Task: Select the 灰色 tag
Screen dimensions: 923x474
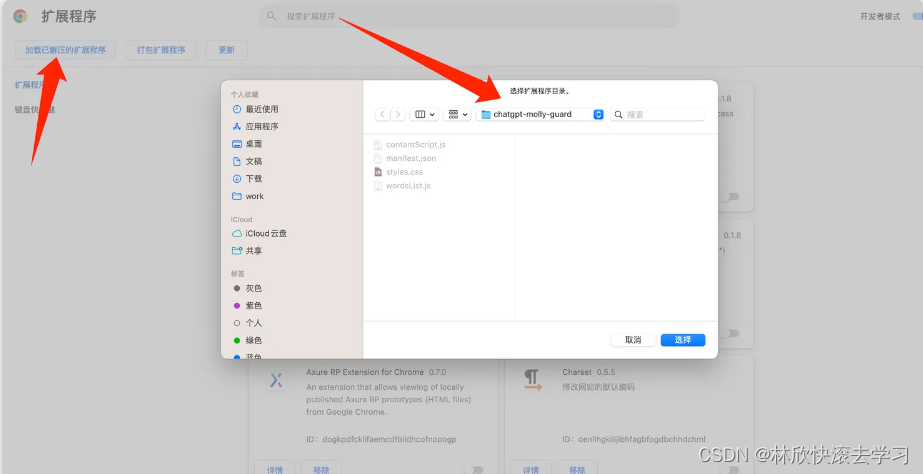Action: coord(248,289)
